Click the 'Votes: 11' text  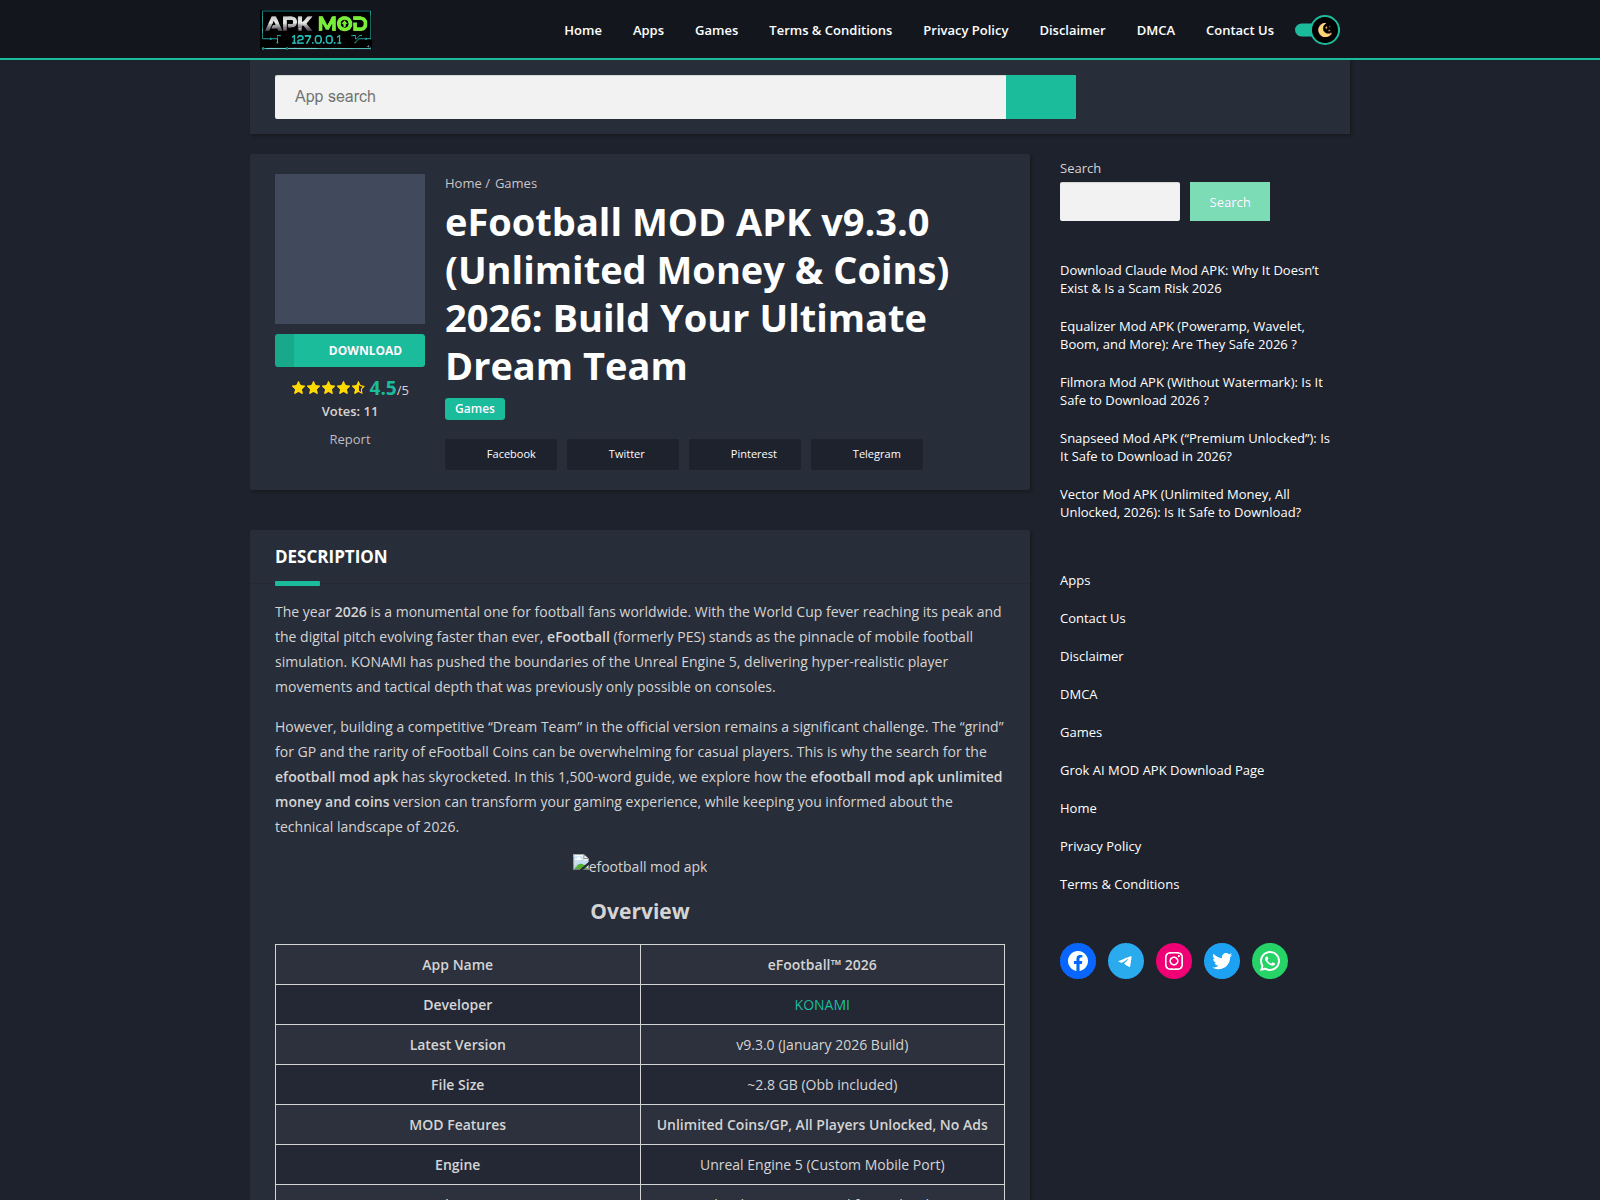[x=350, y=411]
